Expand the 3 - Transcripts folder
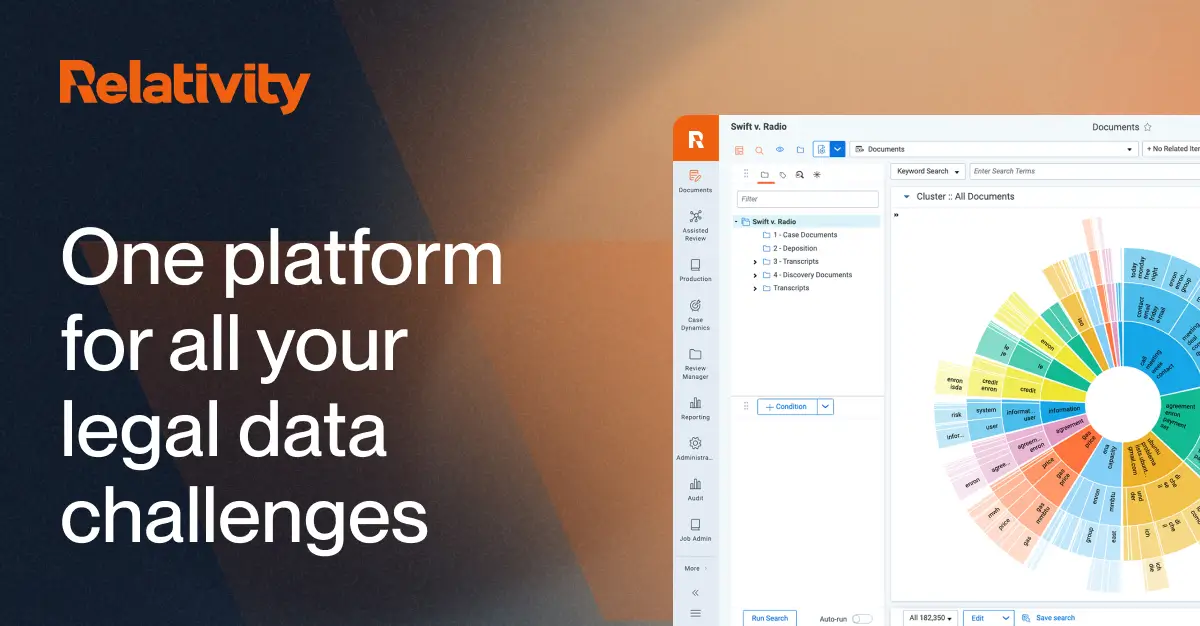 coord(755,261)
